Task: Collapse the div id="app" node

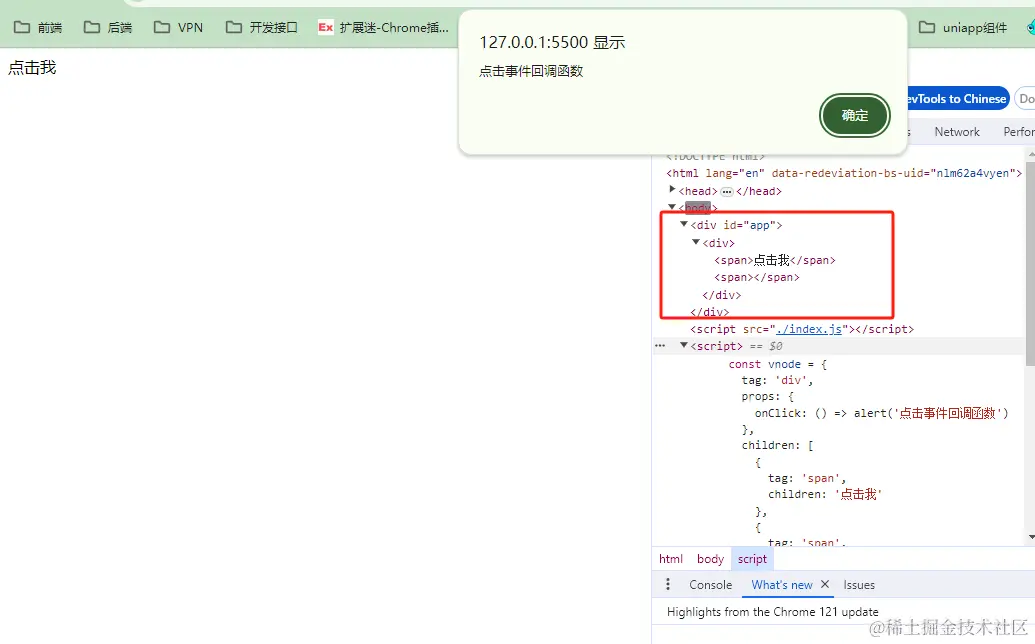Action: pyautogui.click(x=684, y=224)
